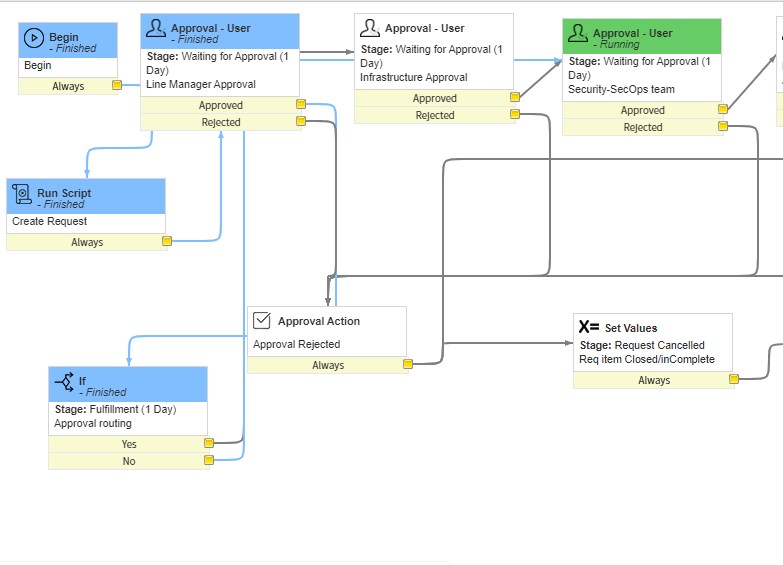Click Rejected condition of Line Manager Approval
The height and width of the screenshot is (565, 783).
(220, 122)
